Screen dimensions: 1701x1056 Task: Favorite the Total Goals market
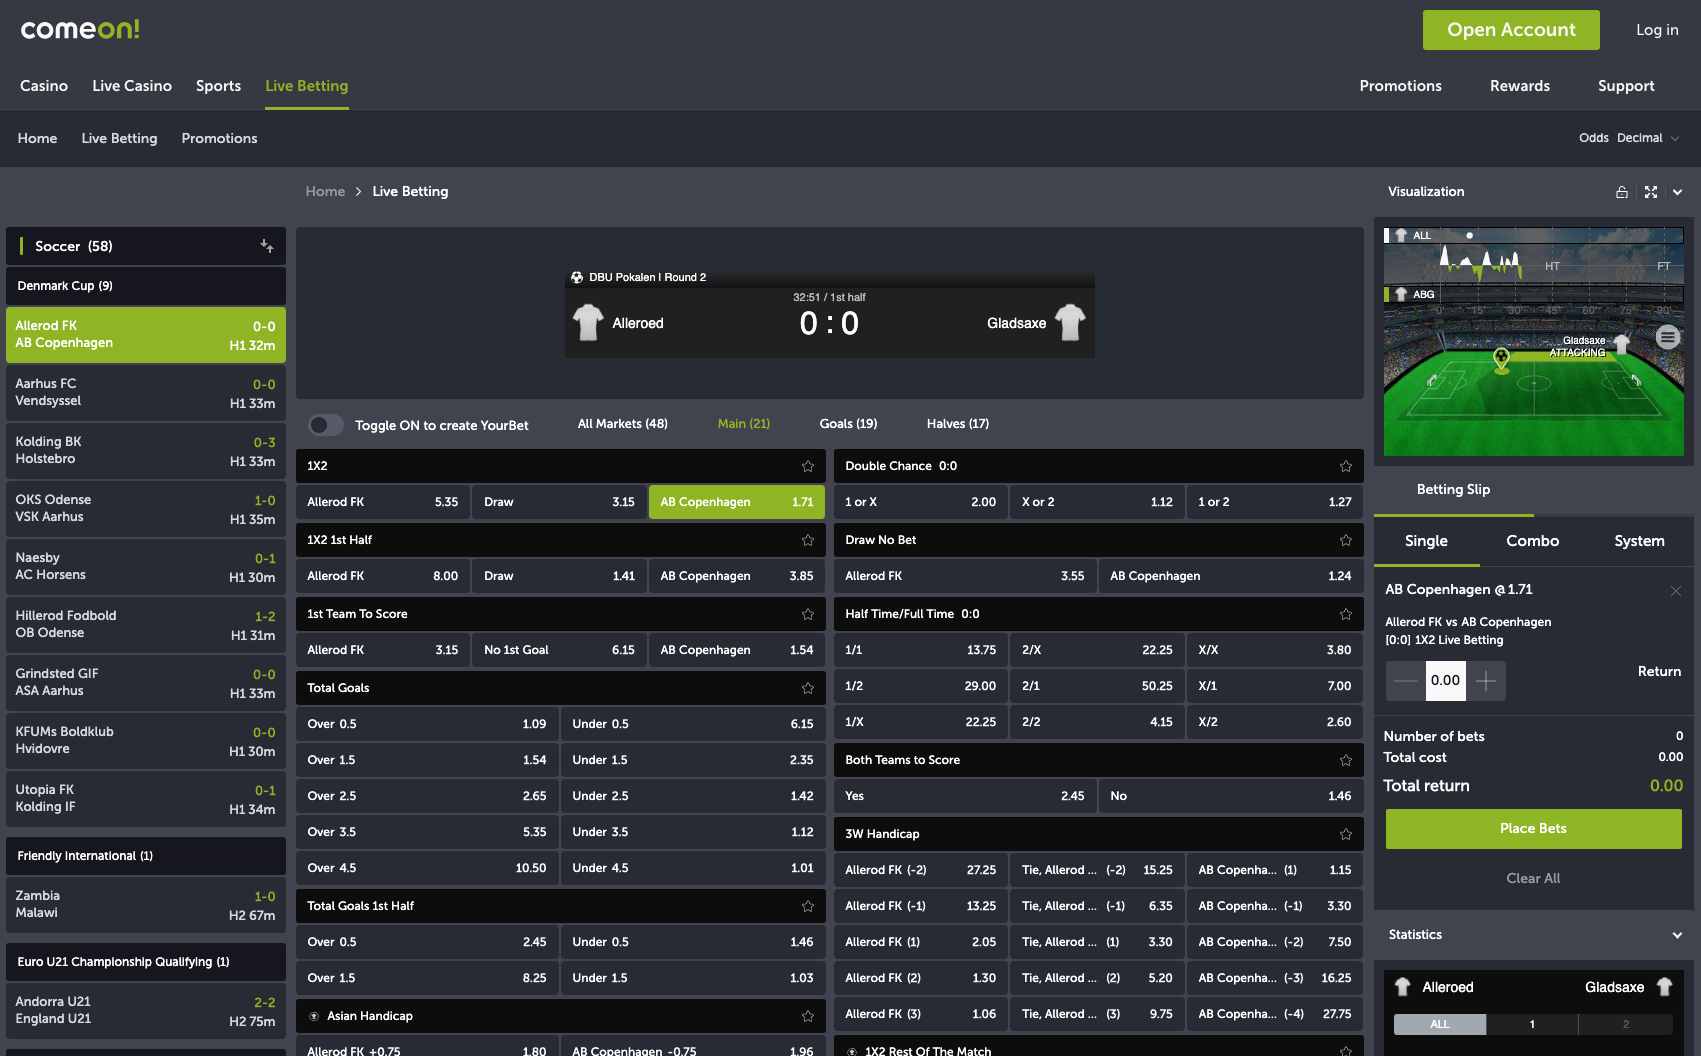(x=807, y=688)
